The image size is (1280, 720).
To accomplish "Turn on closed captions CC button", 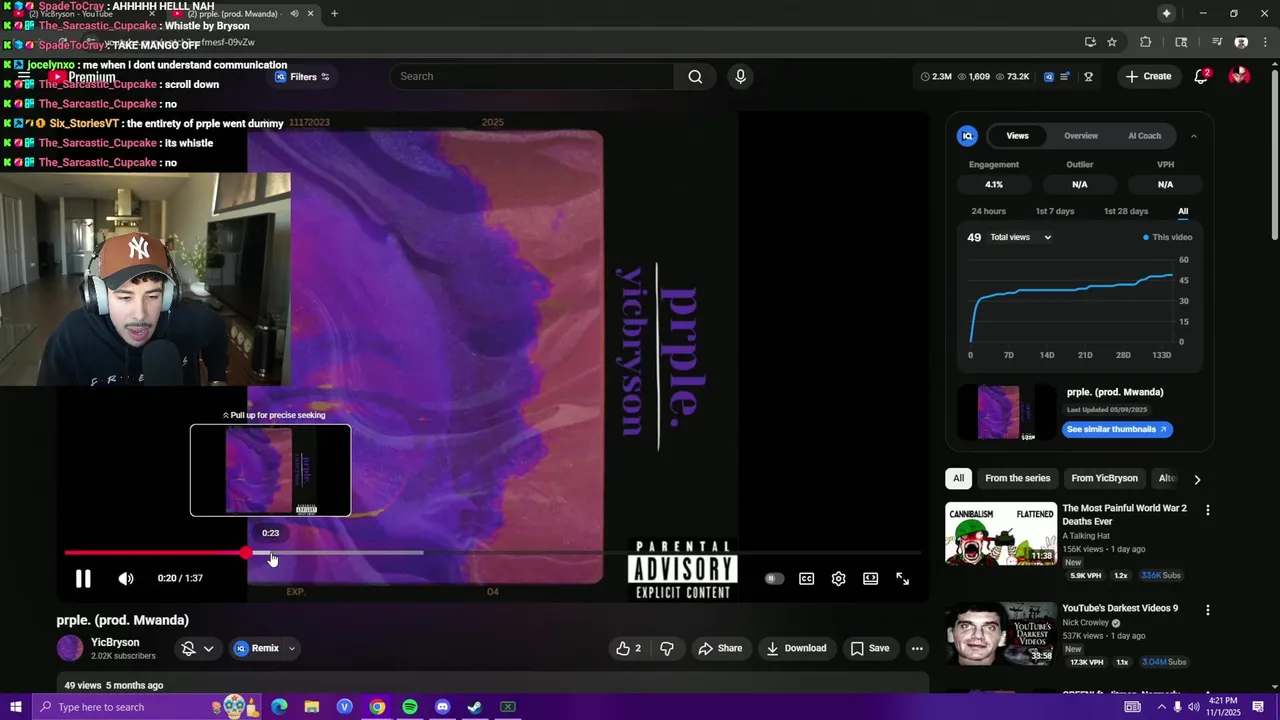I will [x=807, y=578].
